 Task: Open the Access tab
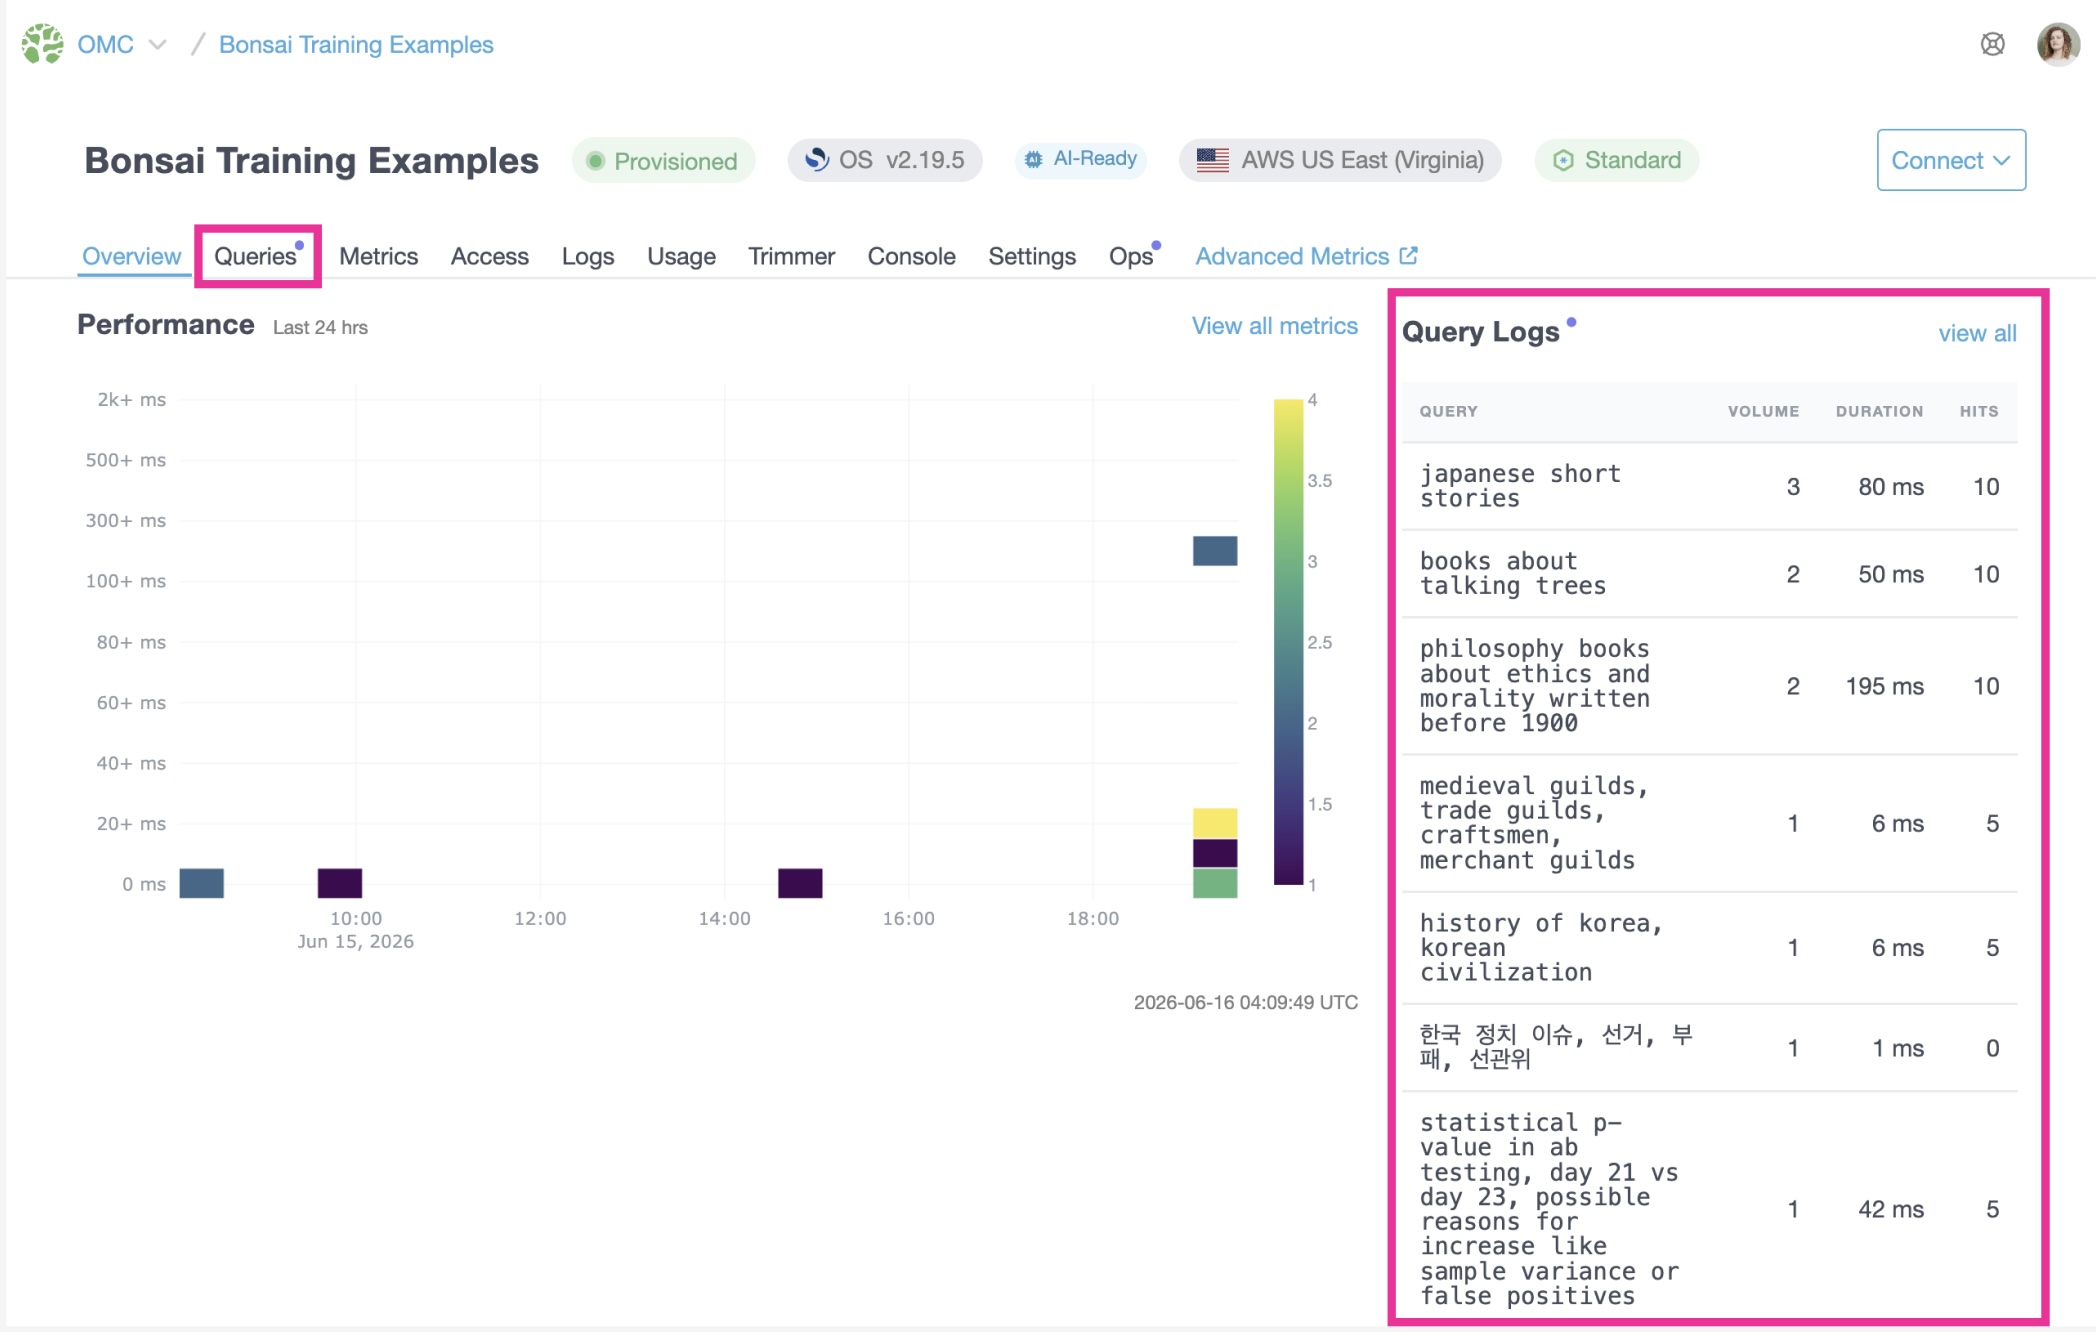(x=489, y=256)
